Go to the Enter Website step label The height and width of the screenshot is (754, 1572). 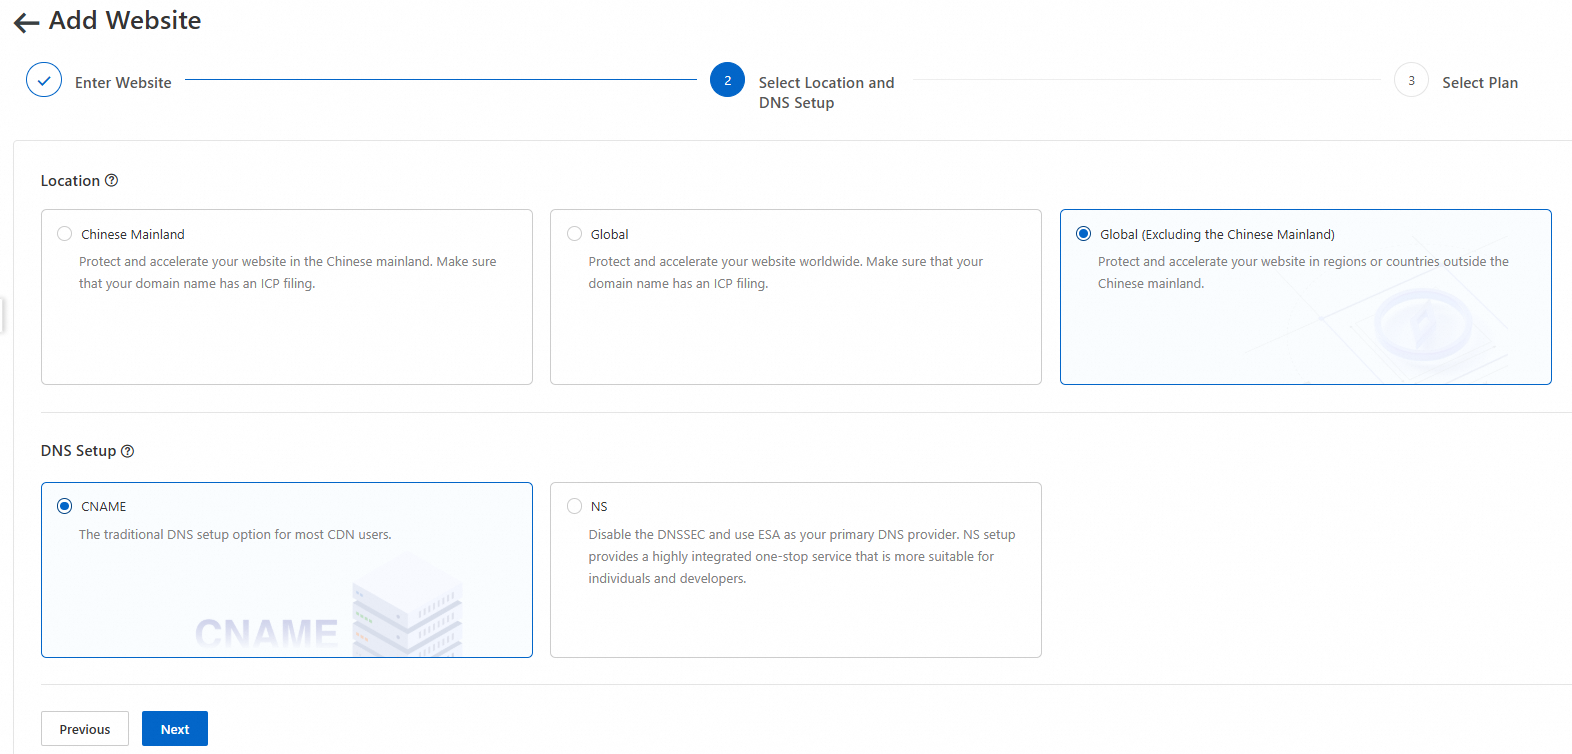(x=123, y=83)
